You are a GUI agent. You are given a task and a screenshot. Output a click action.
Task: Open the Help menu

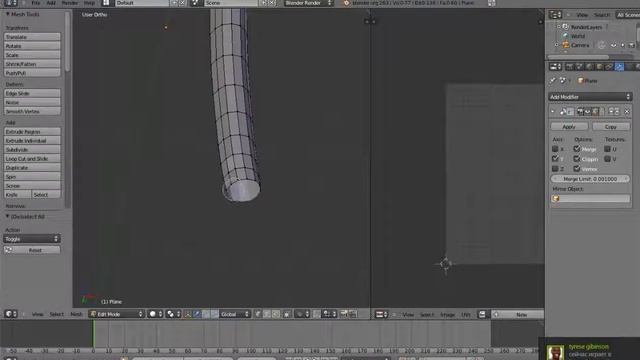[x=89, y=3]
